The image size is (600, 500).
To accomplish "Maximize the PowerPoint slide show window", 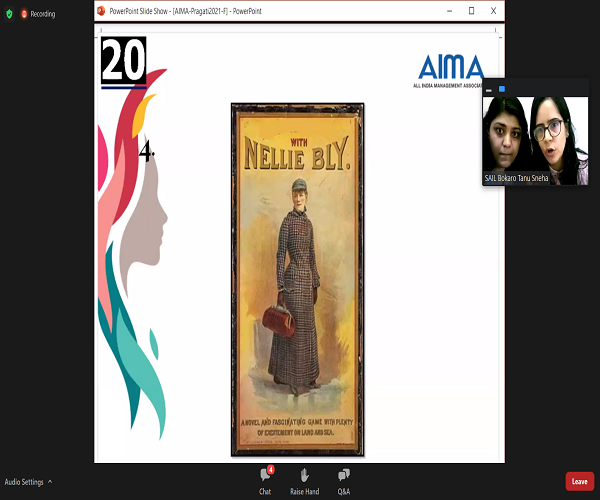I will (x=471, y=11).
